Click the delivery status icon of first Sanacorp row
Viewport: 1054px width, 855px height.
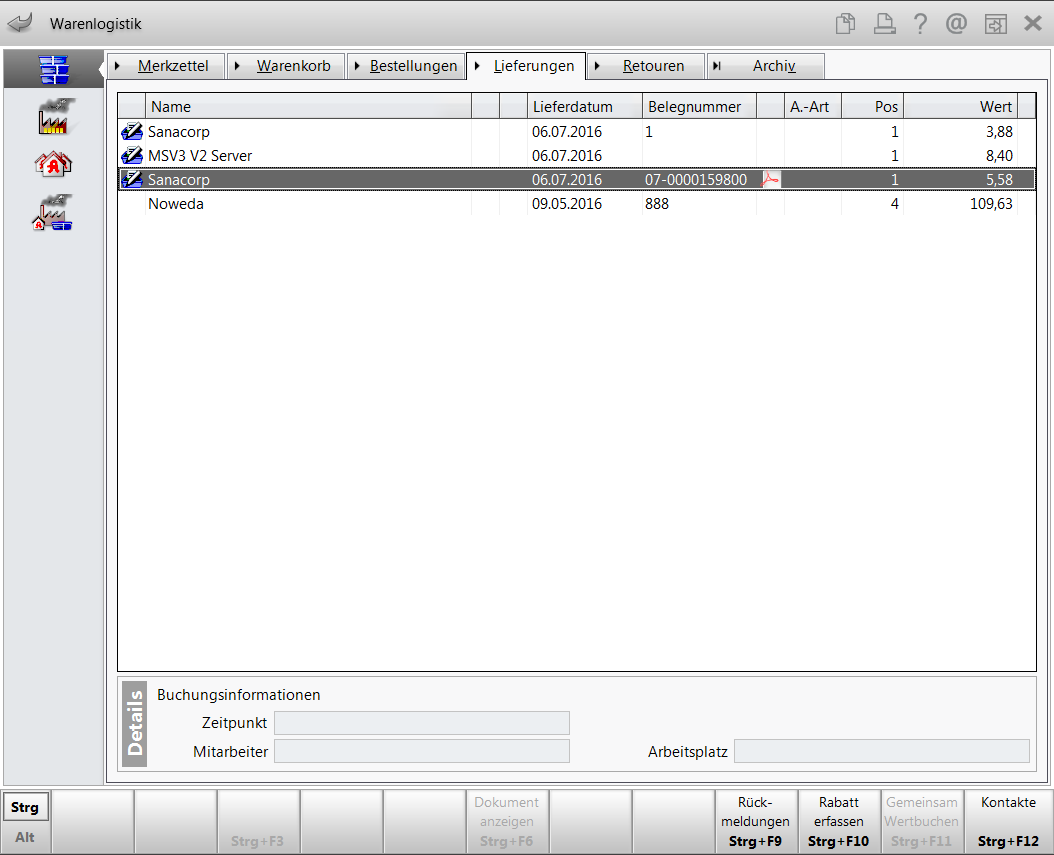pyautogui.click(x=132, y=131)
